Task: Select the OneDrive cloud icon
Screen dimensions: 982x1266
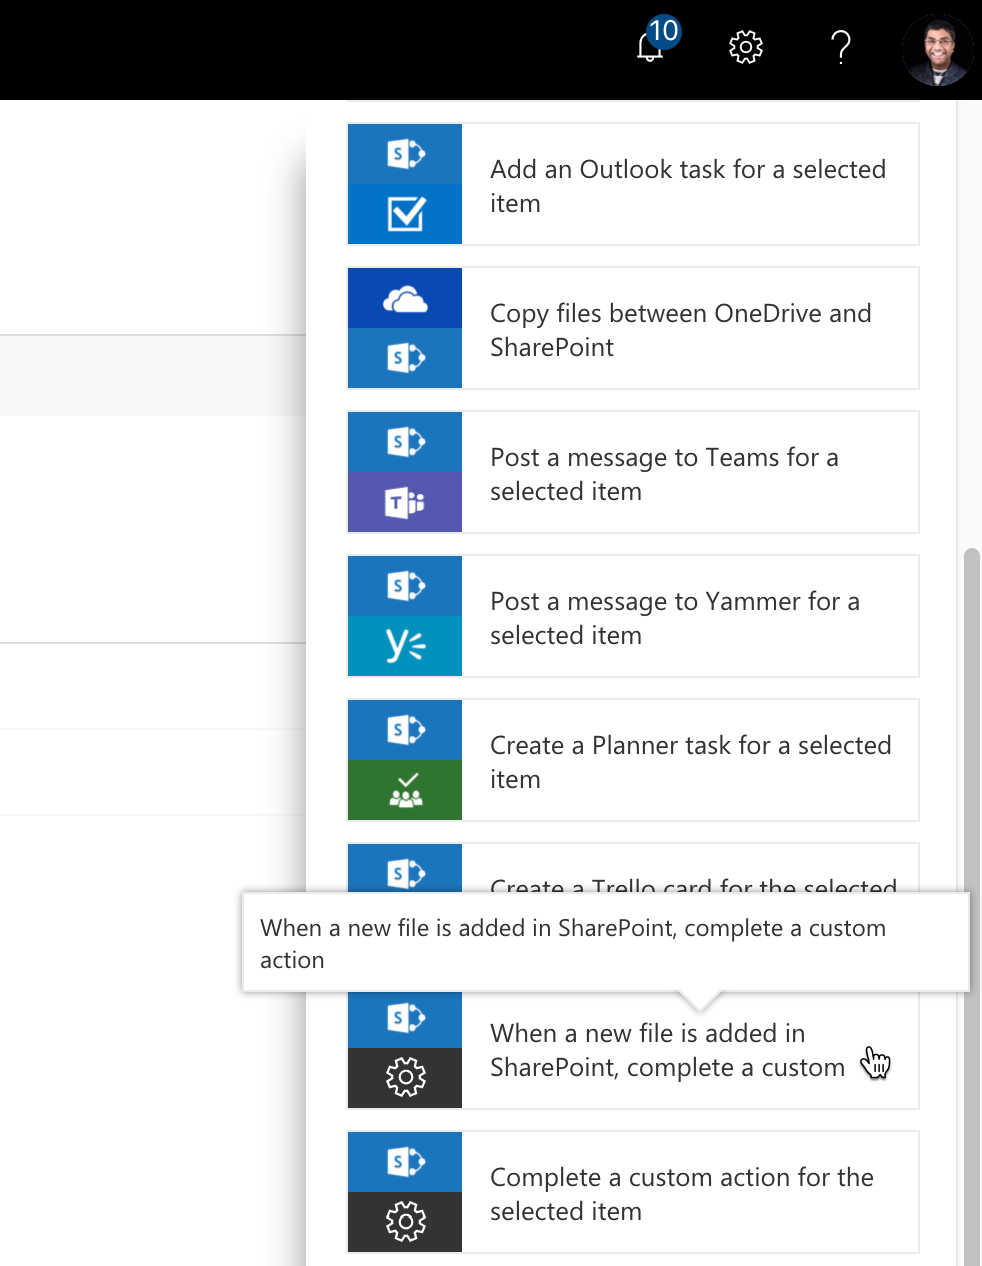Action: coord(404,298)
